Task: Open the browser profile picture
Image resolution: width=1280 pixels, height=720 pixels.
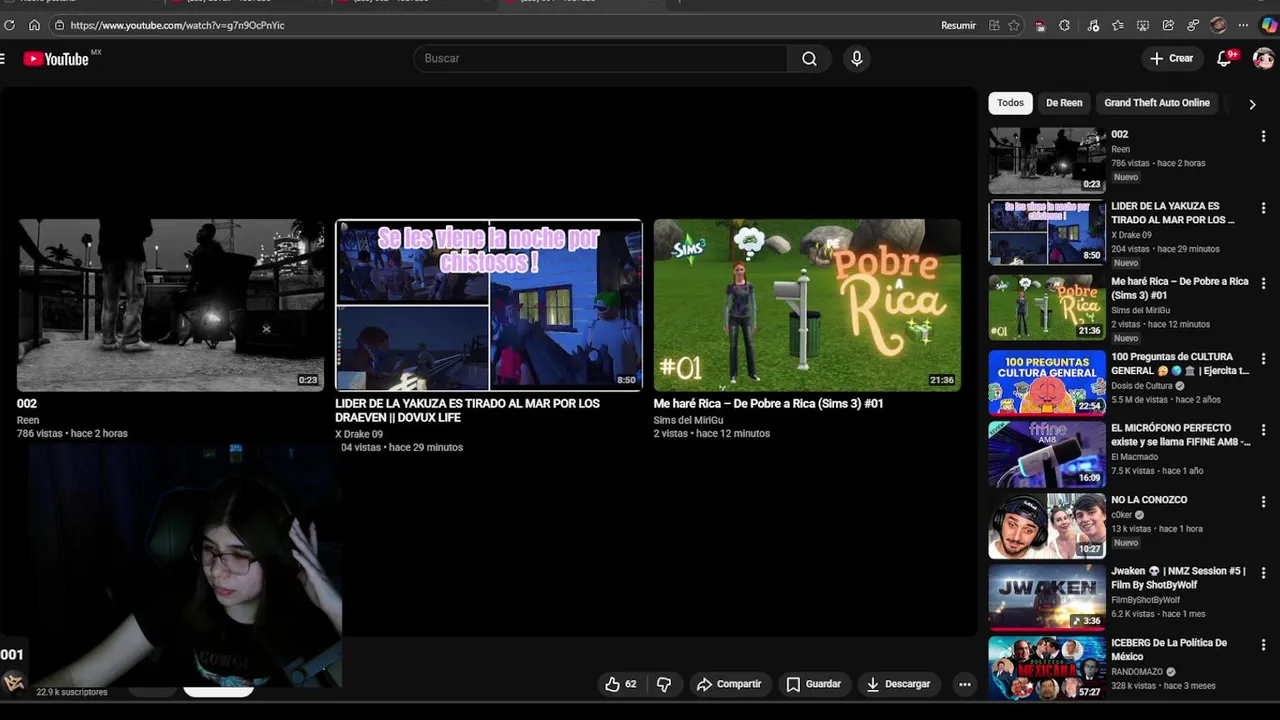Action: 1218,25
